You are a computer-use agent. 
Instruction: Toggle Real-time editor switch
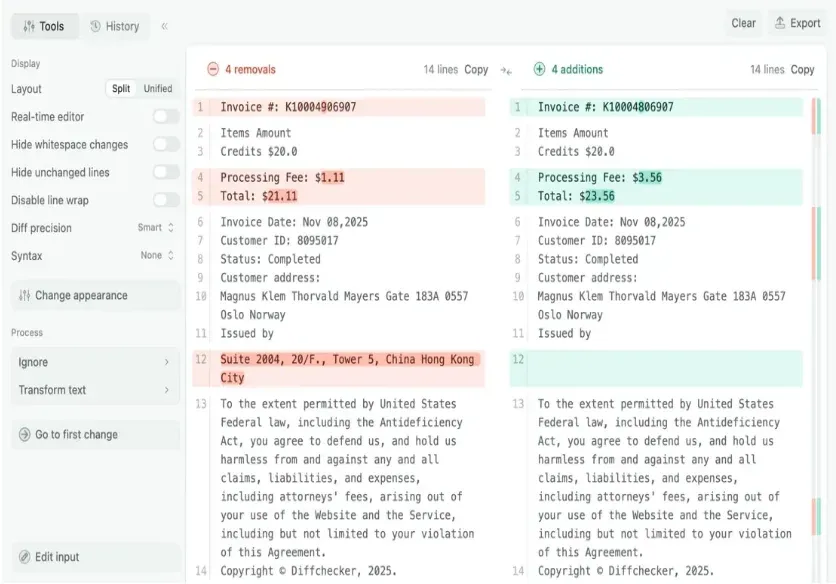pyautogui.click(x=166, y=116)
